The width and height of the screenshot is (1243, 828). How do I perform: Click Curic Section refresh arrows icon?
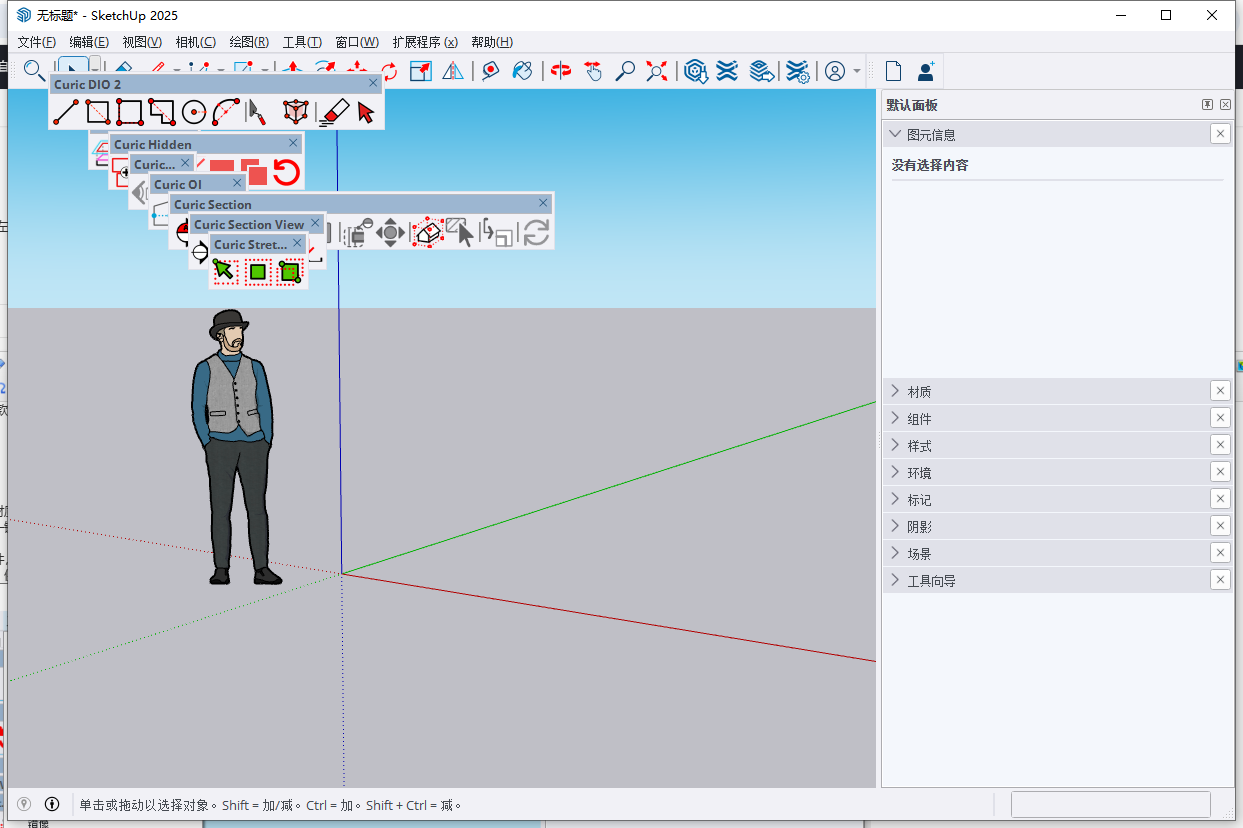click(536, 233)
